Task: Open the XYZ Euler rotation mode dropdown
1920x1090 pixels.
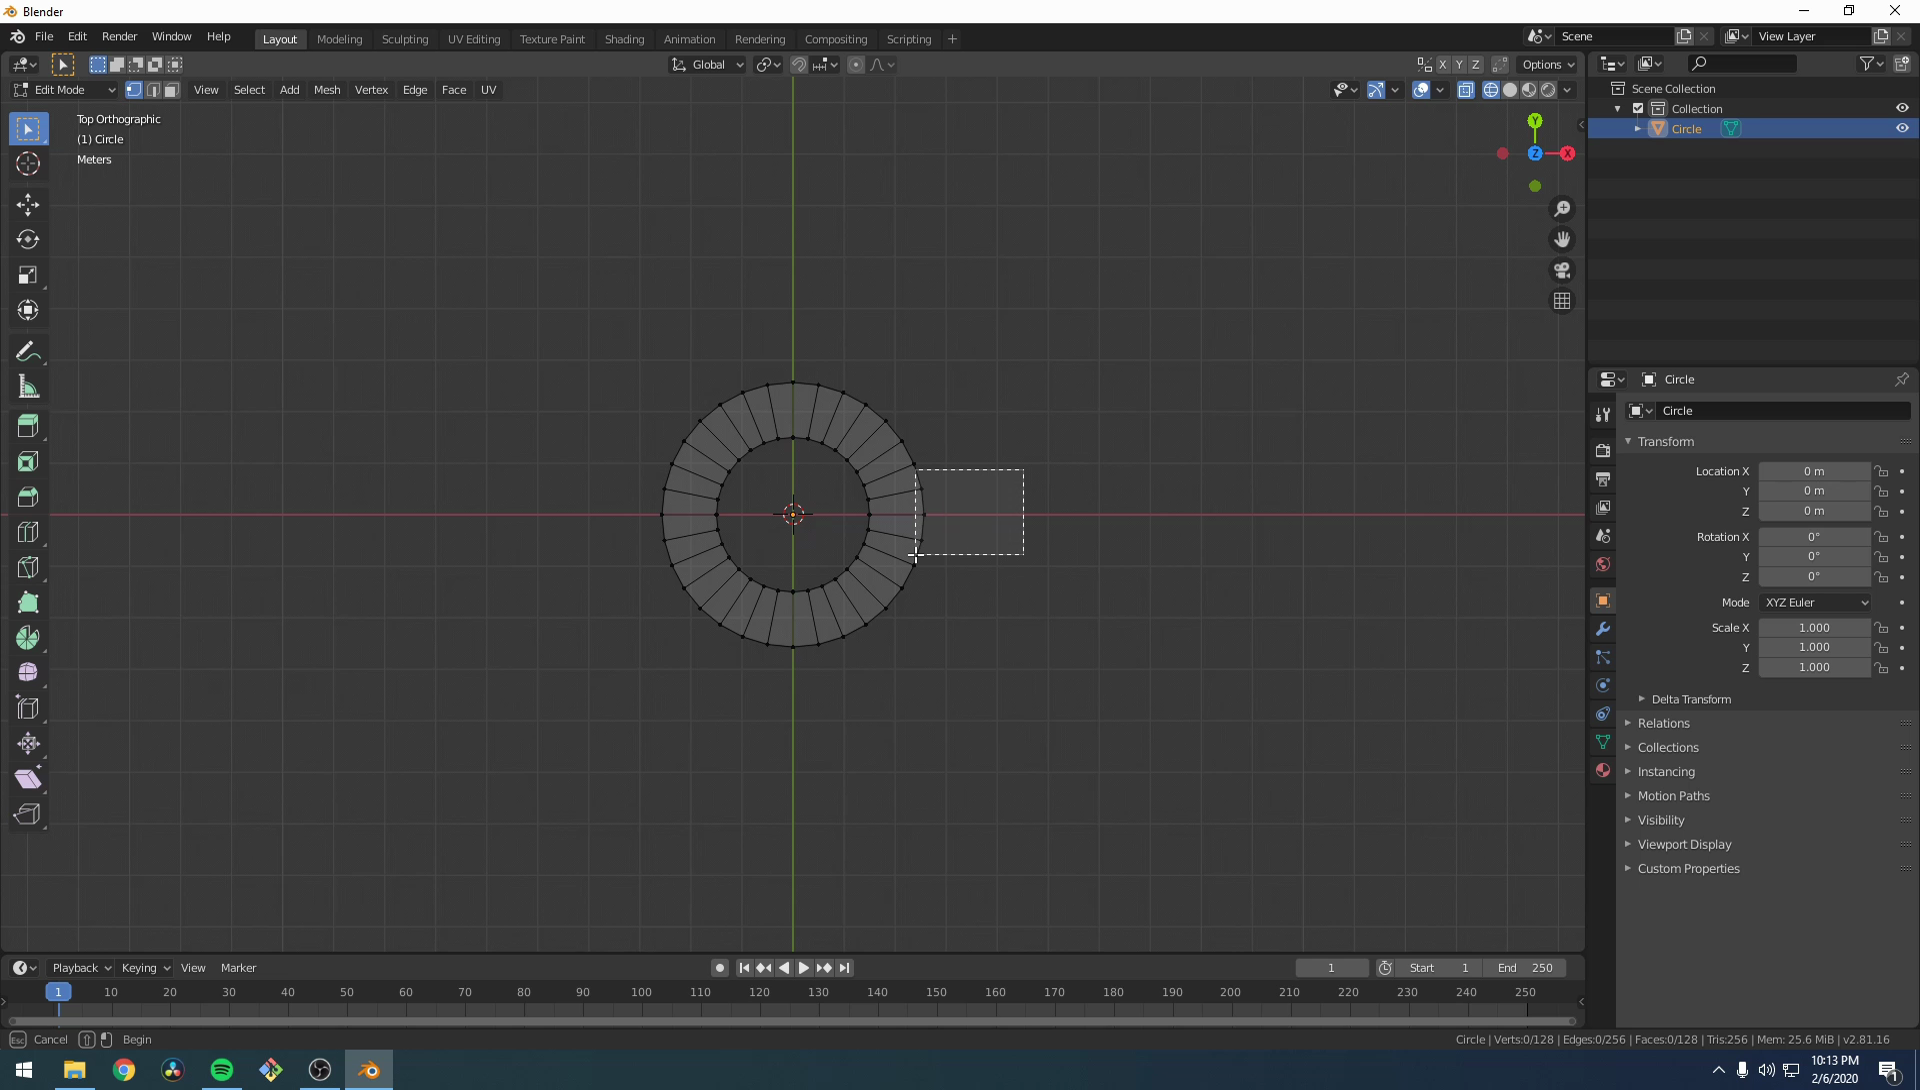Action: (x=1815, y=602)
